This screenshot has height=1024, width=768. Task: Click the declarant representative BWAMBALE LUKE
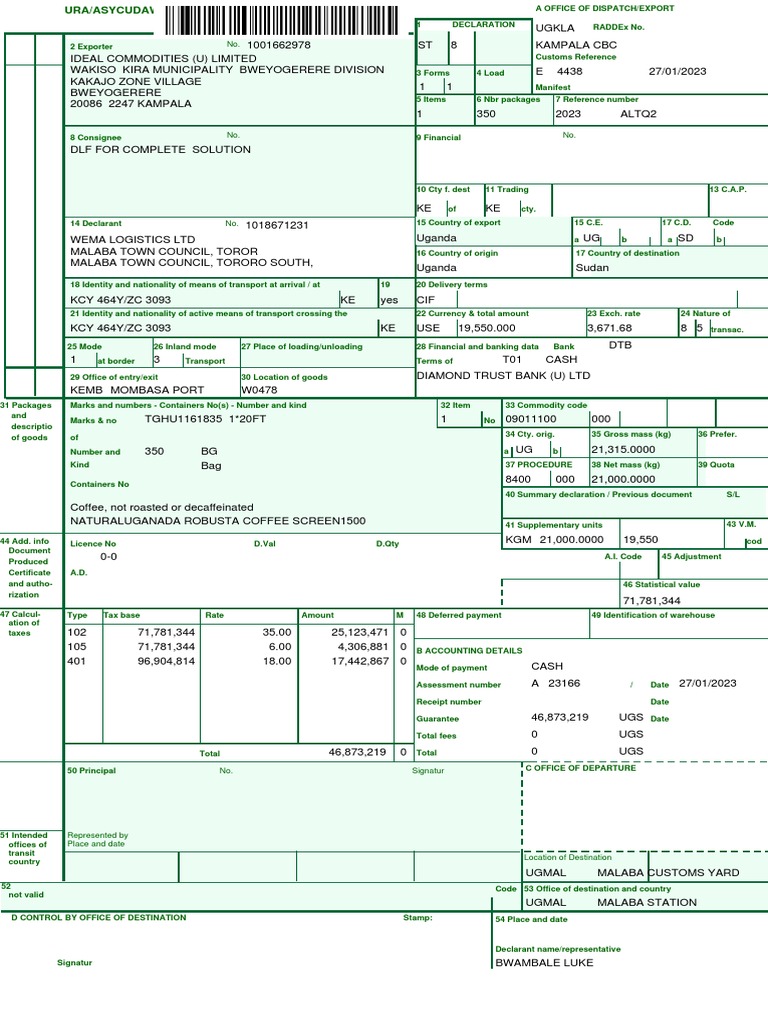coord(544,963)
